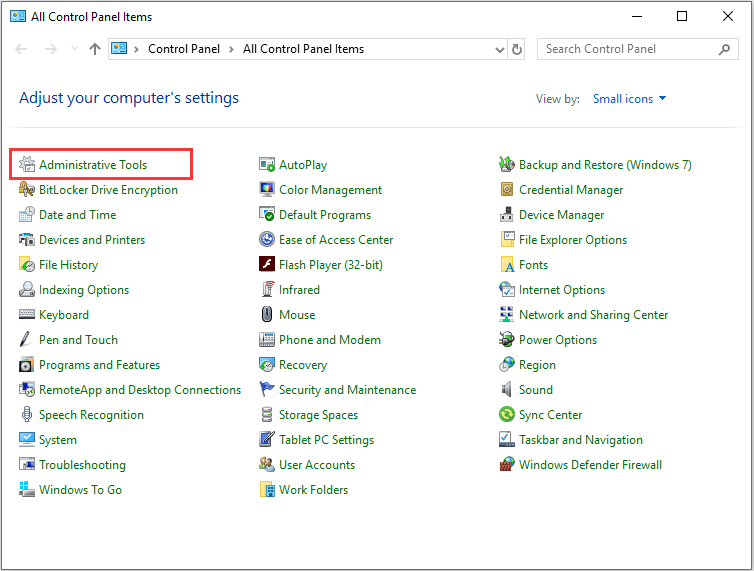Viewport: 754px width, 571px height.
Task: Open the Fonts link
Action: click(533, 265)
